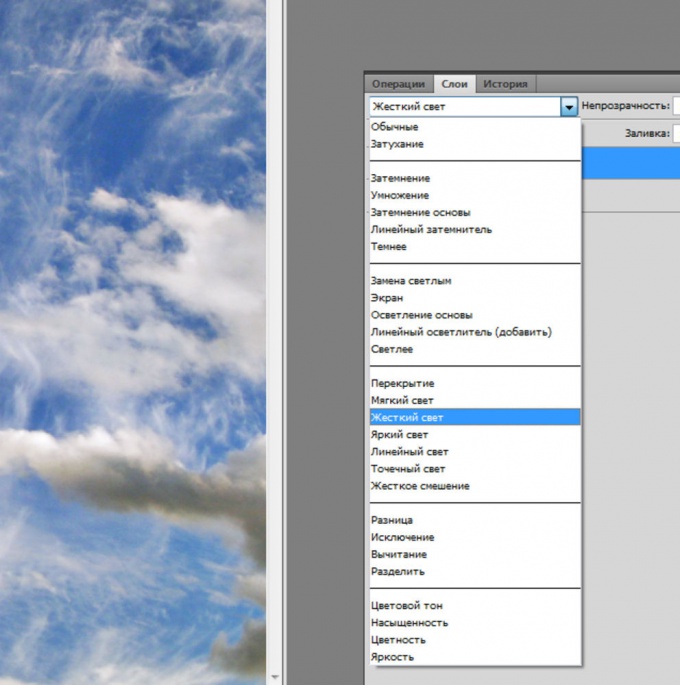Viewport: 680px width, 685px height.
Task: Choose the Исключение blend mode
Action: (x=475, y=537)
